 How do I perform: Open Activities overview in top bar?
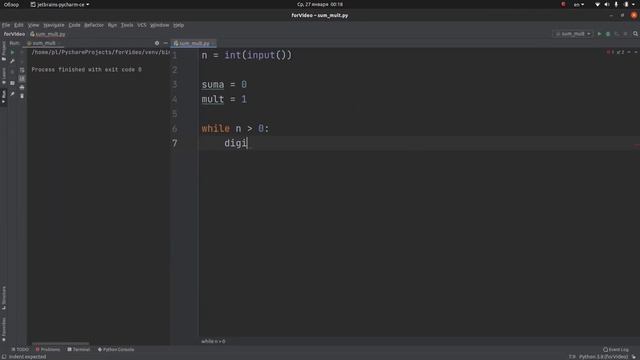[x=11, y=4]
